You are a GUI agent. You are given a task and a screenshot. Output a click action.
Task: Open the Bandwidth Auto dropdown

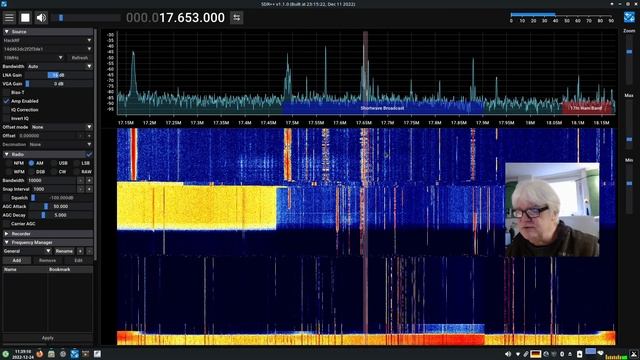tap(60, 66)
